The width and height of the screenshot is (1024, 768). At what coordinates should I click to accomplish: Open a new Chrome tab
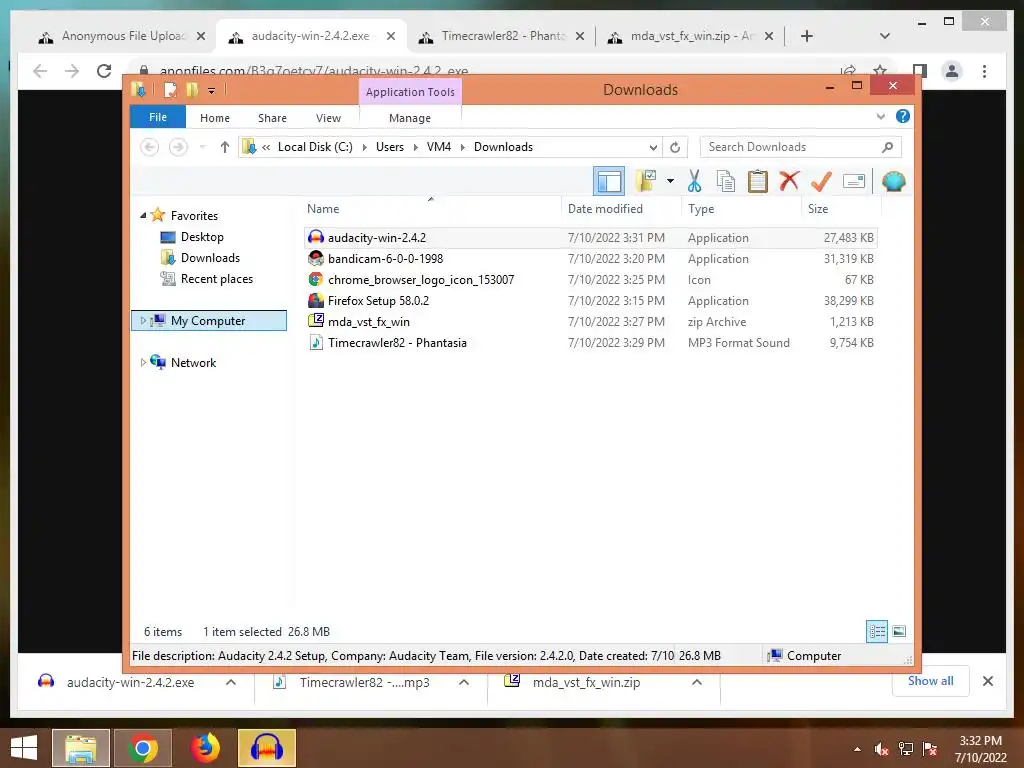(x=807, y=37)
